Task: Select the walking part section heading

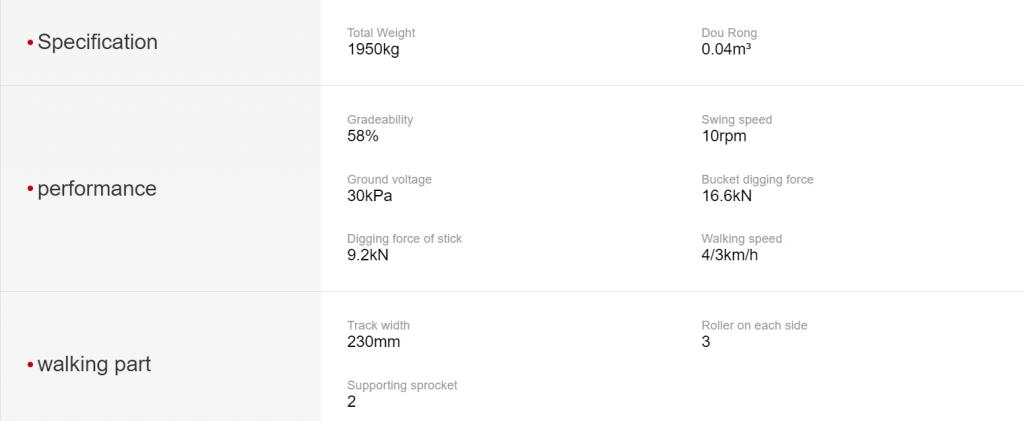Action: 94,364
